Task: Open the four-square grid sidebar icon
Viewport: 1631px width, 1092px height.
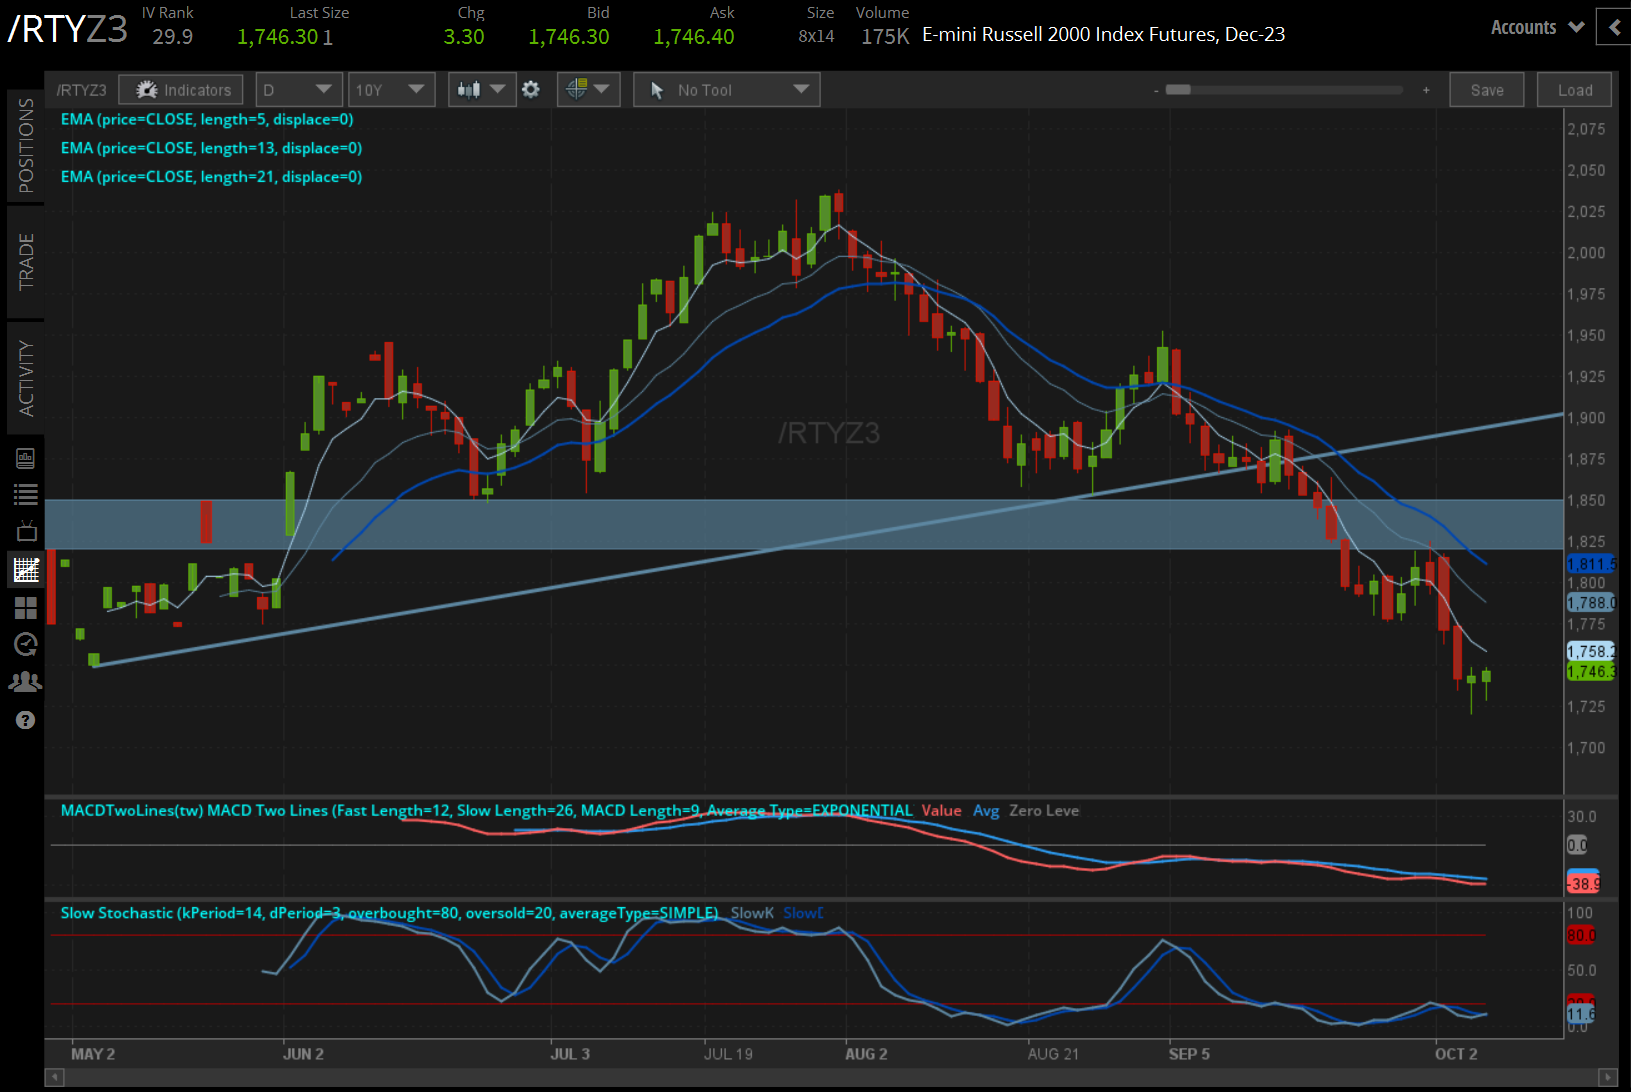Action: pos(26,608)
